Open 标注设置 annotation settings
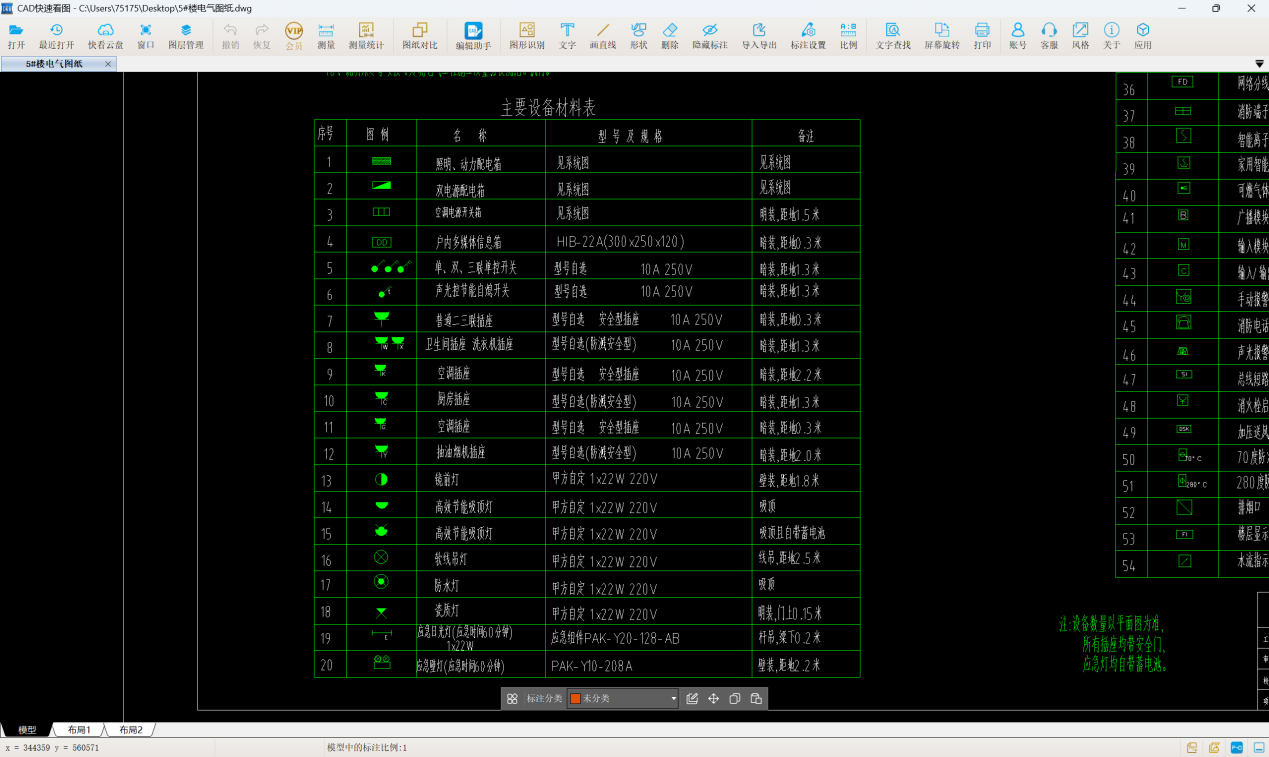Image resolution: width=1269 pixels, height=757 pixels. point(808,36)
